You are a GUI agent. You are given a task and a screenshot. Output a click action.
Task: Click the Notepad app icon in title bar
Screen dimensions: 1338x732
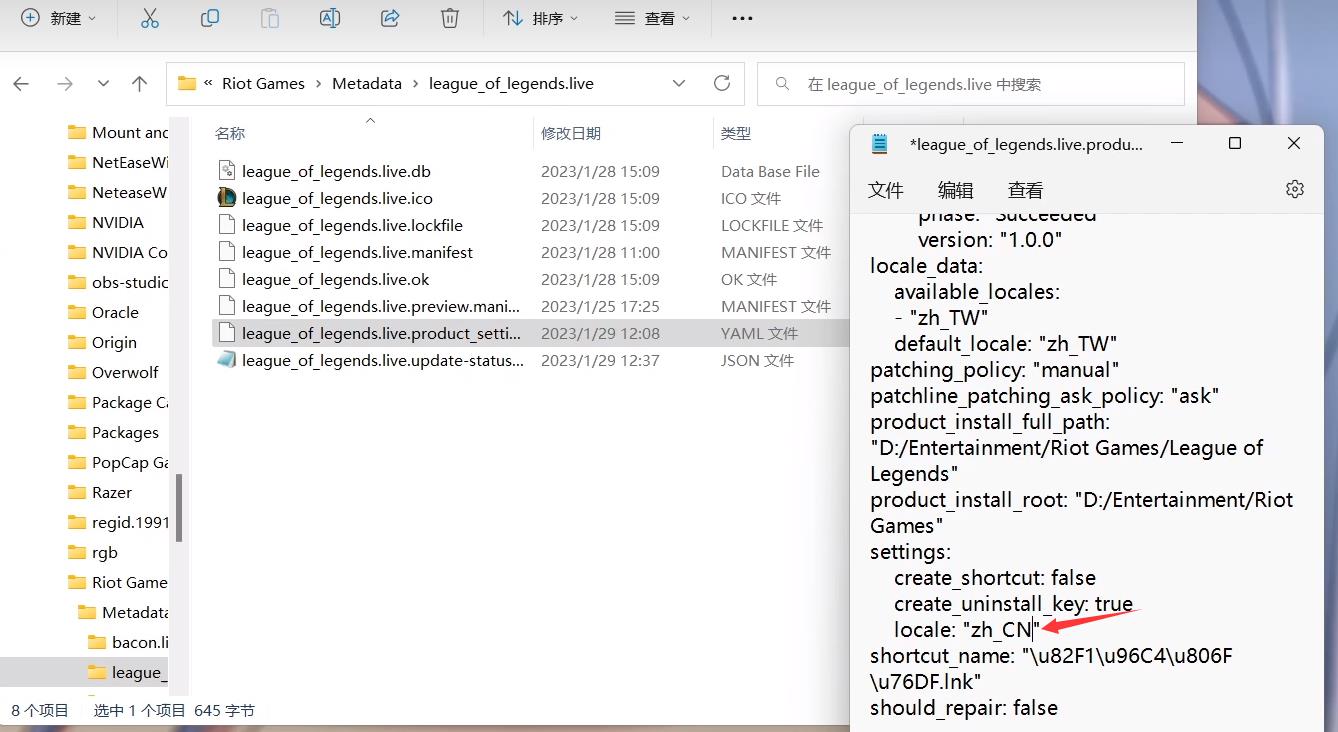[880, 144]
